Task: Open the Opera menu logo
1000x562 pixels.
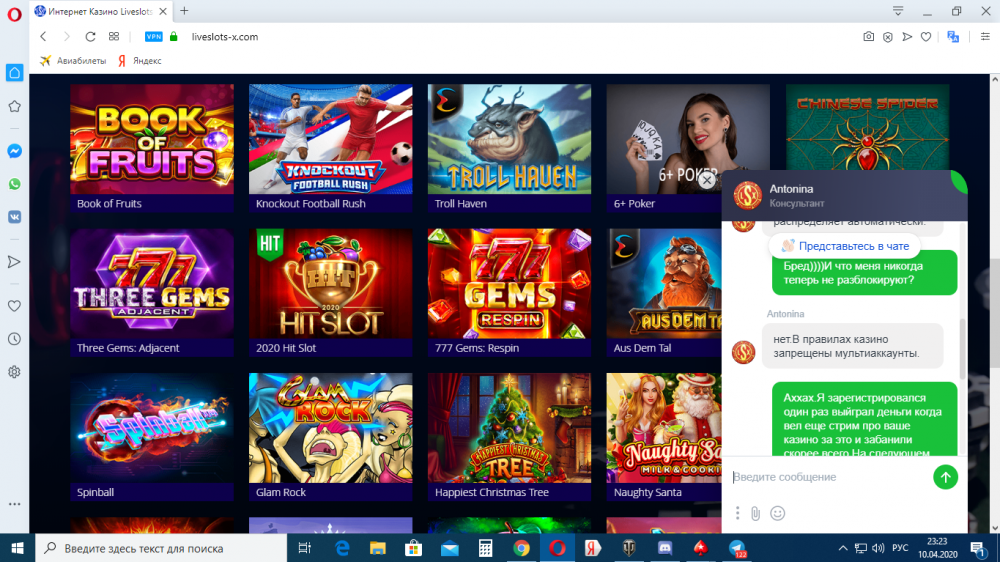Action: tap(14, 13)
